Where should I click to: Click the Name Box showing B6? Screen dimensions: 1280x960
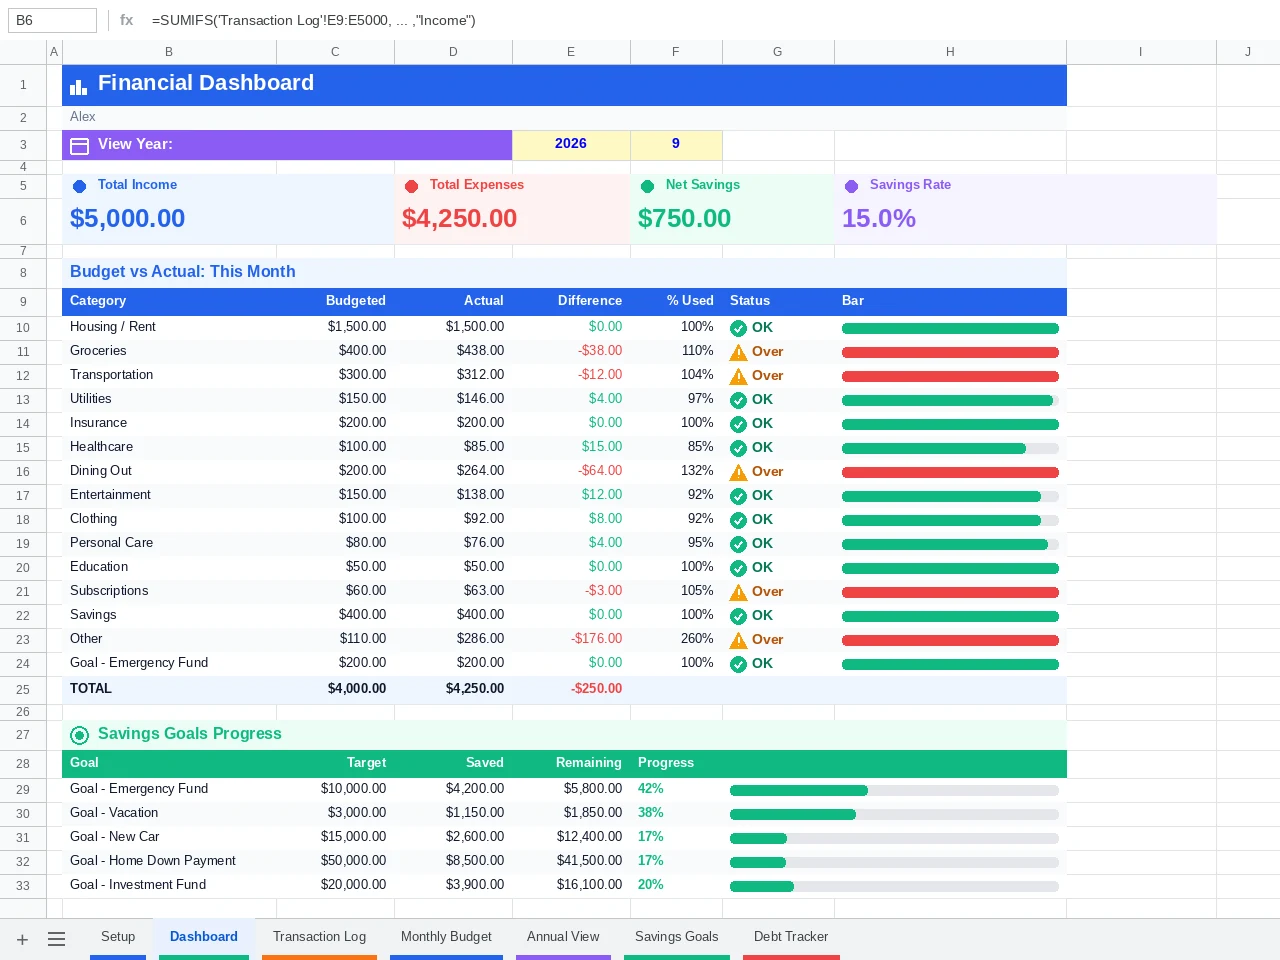coord(52,20)
